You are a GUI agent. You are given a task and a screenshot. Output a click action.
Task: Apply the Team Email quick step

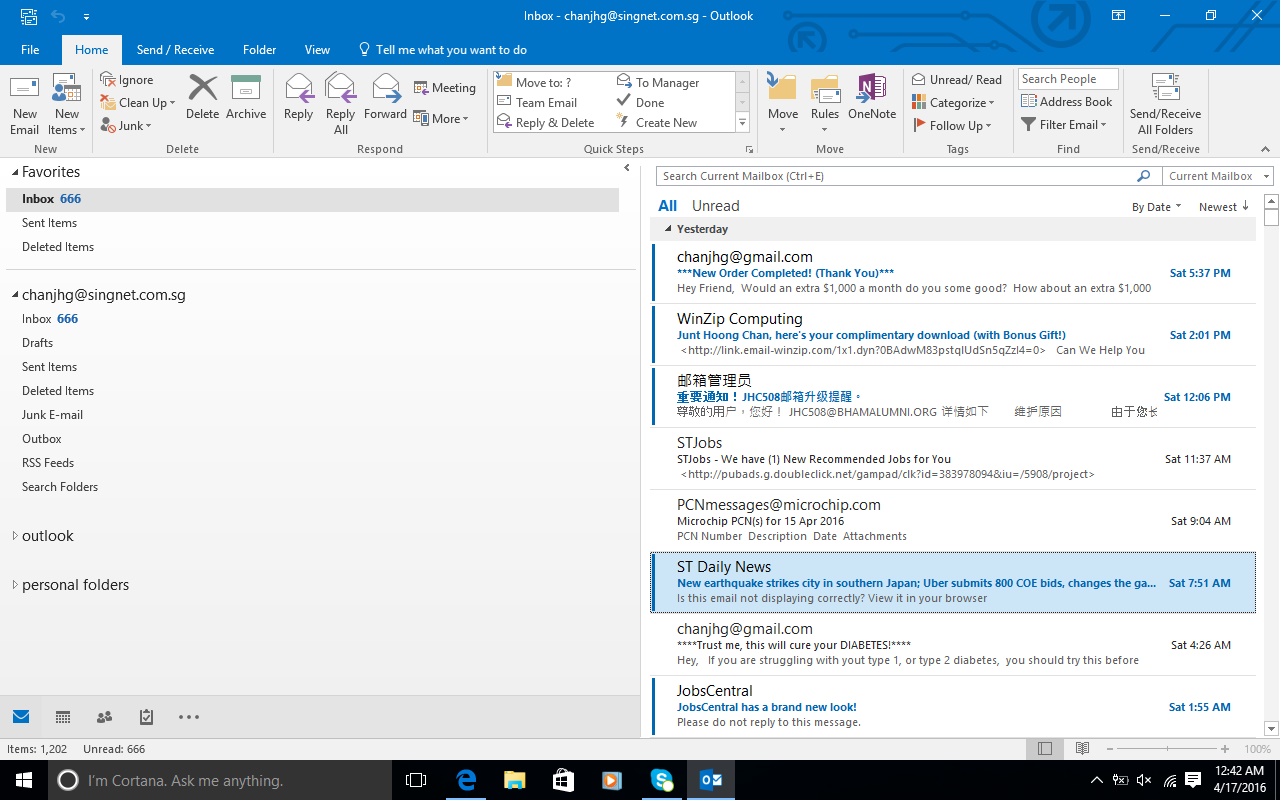[x=537, y=103]
